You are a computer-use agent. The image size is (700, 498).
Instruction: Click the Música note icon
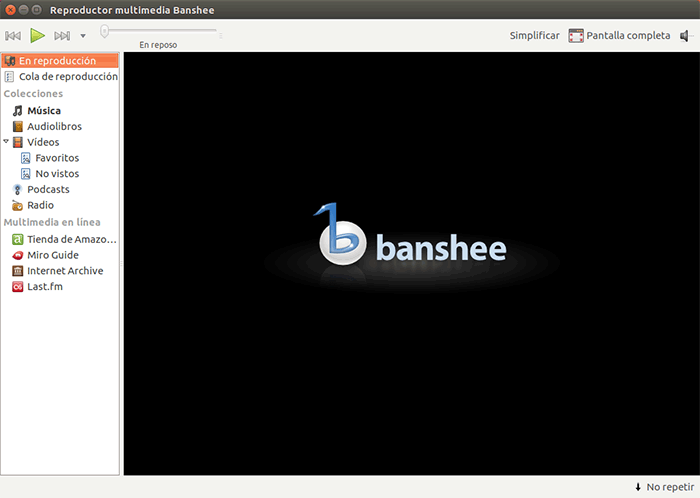pyautogui.click(x=17, y=111)
